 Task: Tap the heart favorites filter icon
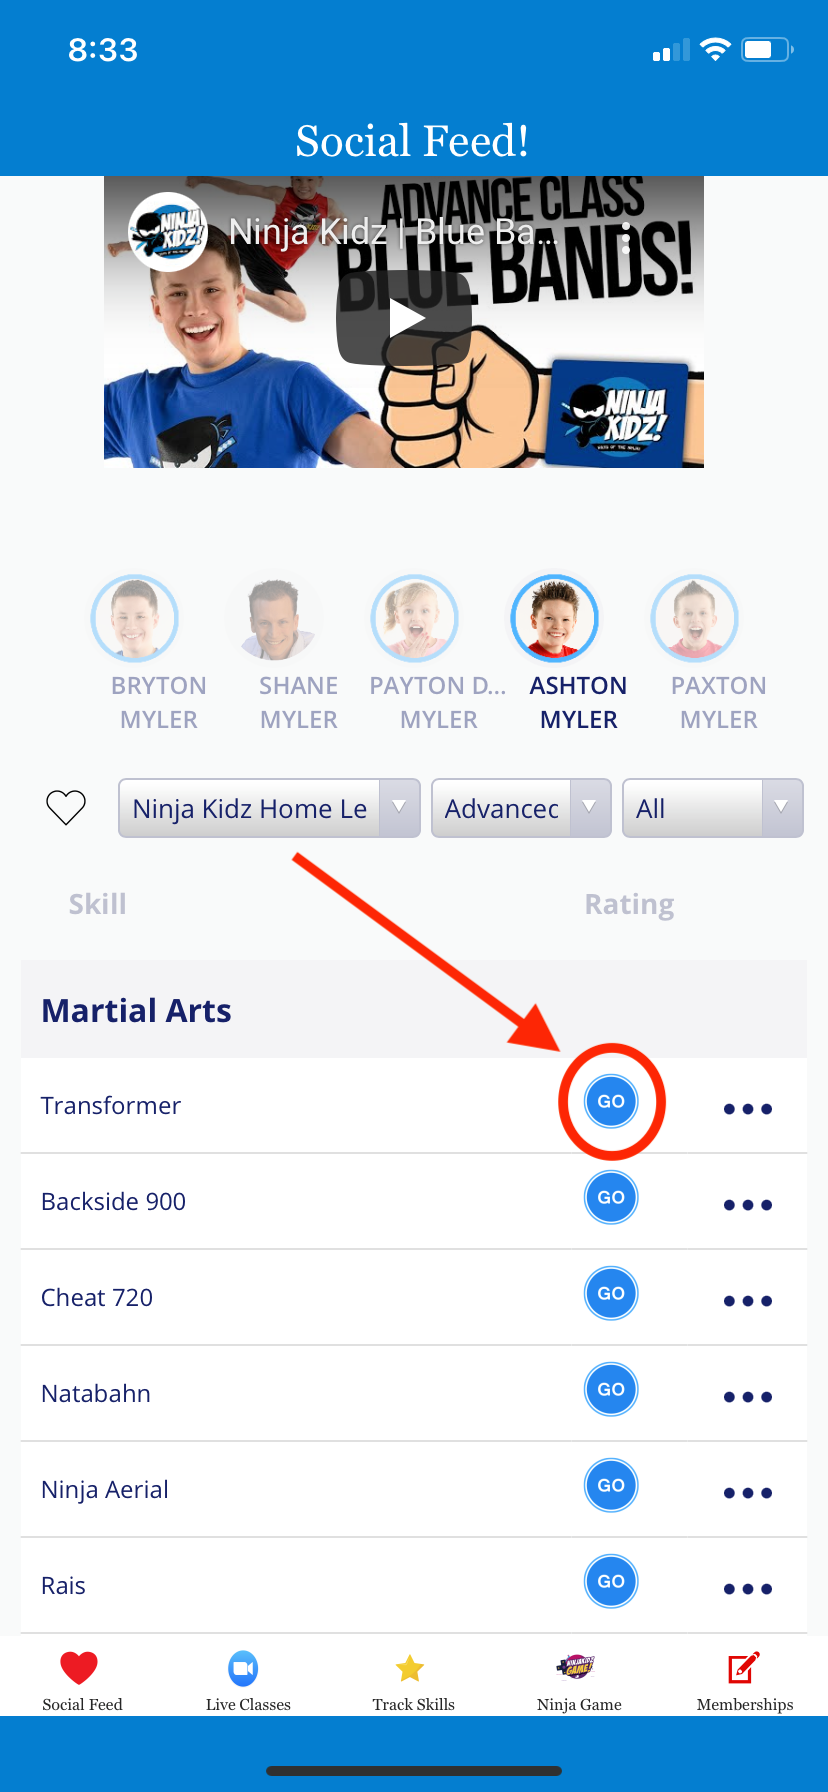66,807
